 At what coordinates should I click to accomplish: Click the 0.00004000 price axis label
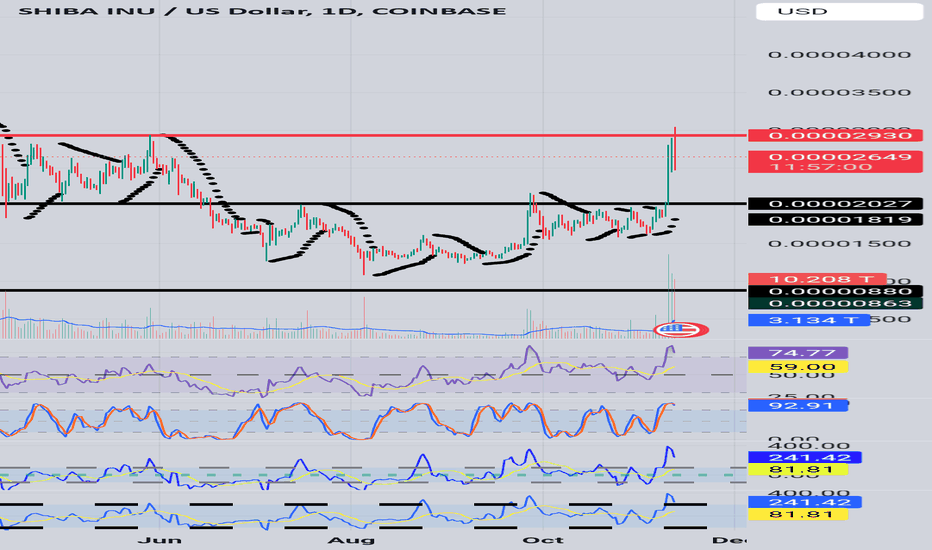tap(839, 55)
